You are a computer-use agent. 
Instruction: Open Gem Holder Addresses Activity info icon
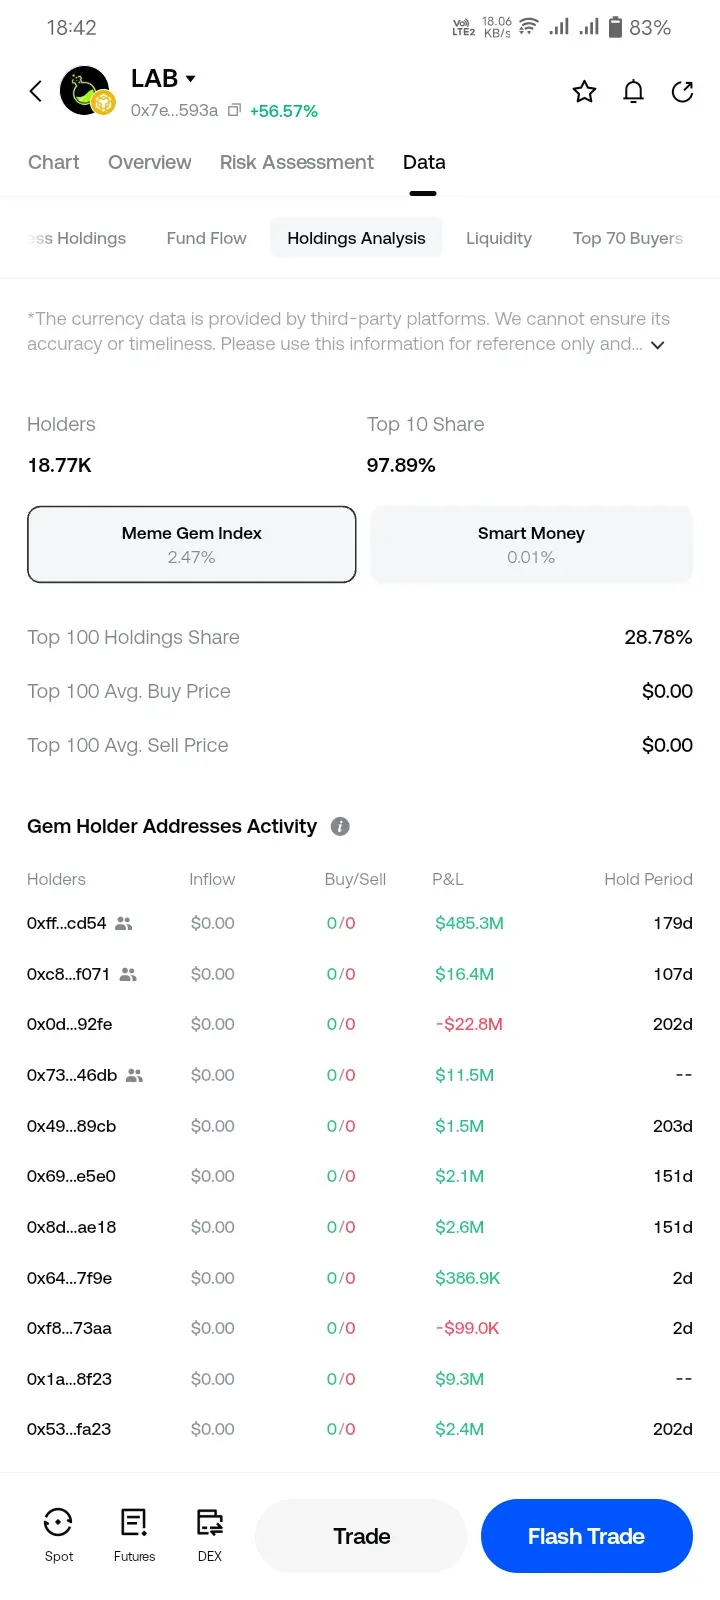point(340,826)
